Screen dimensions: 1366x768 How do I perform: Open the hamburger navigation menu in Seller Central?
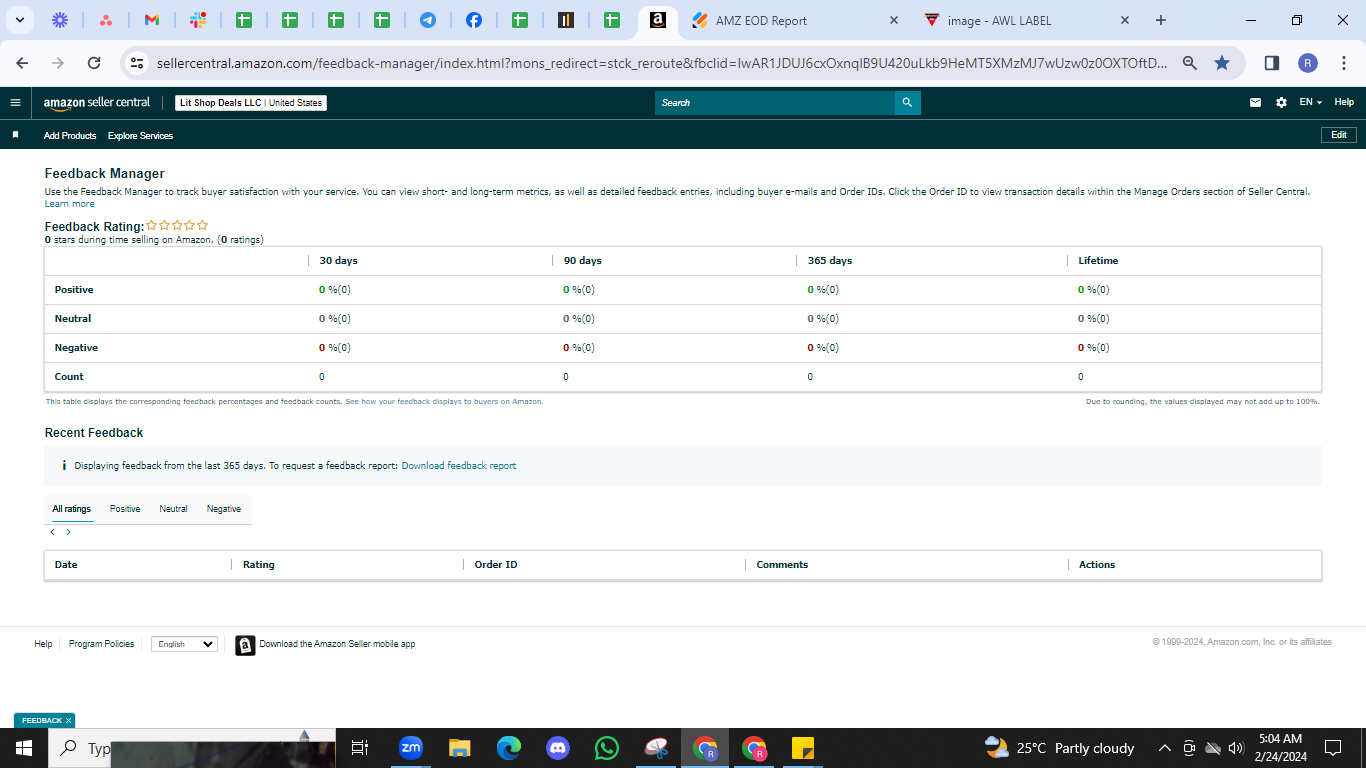tap(15, 103)
